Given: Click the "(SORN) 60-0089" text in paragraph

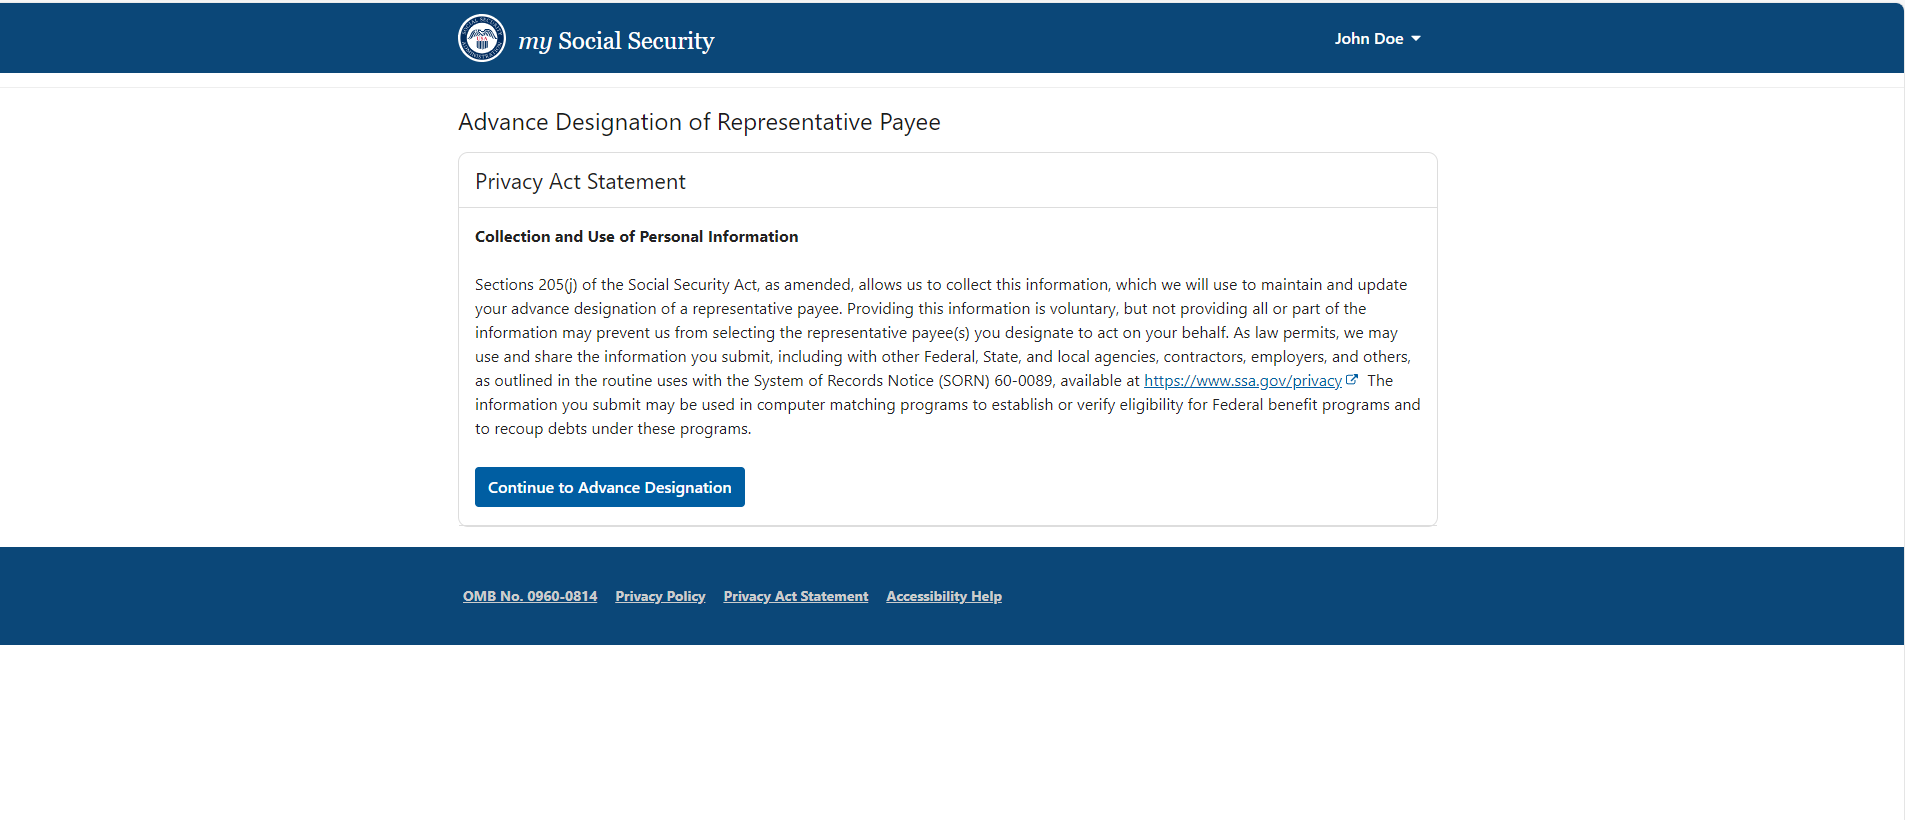Looking at the screenshot, I should coord(995,381).
